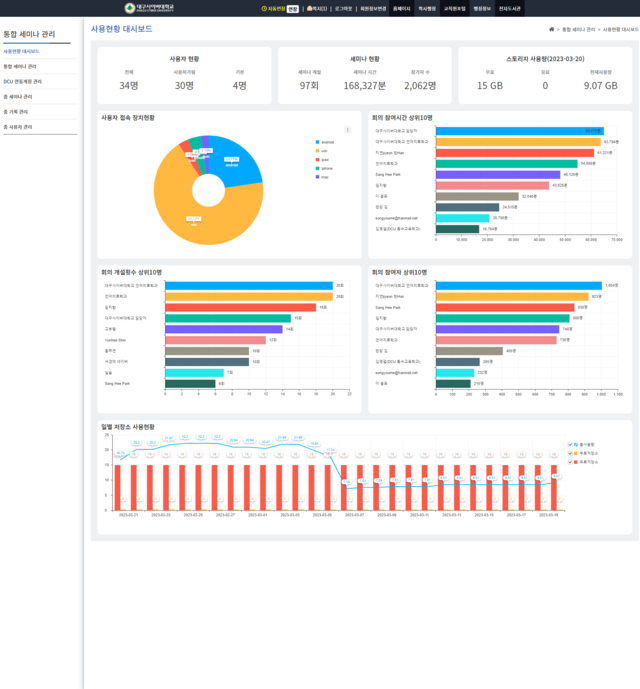640x689 pixels.
Task: Click the 로그아웃 logout link
Action: tap(343, 8)
